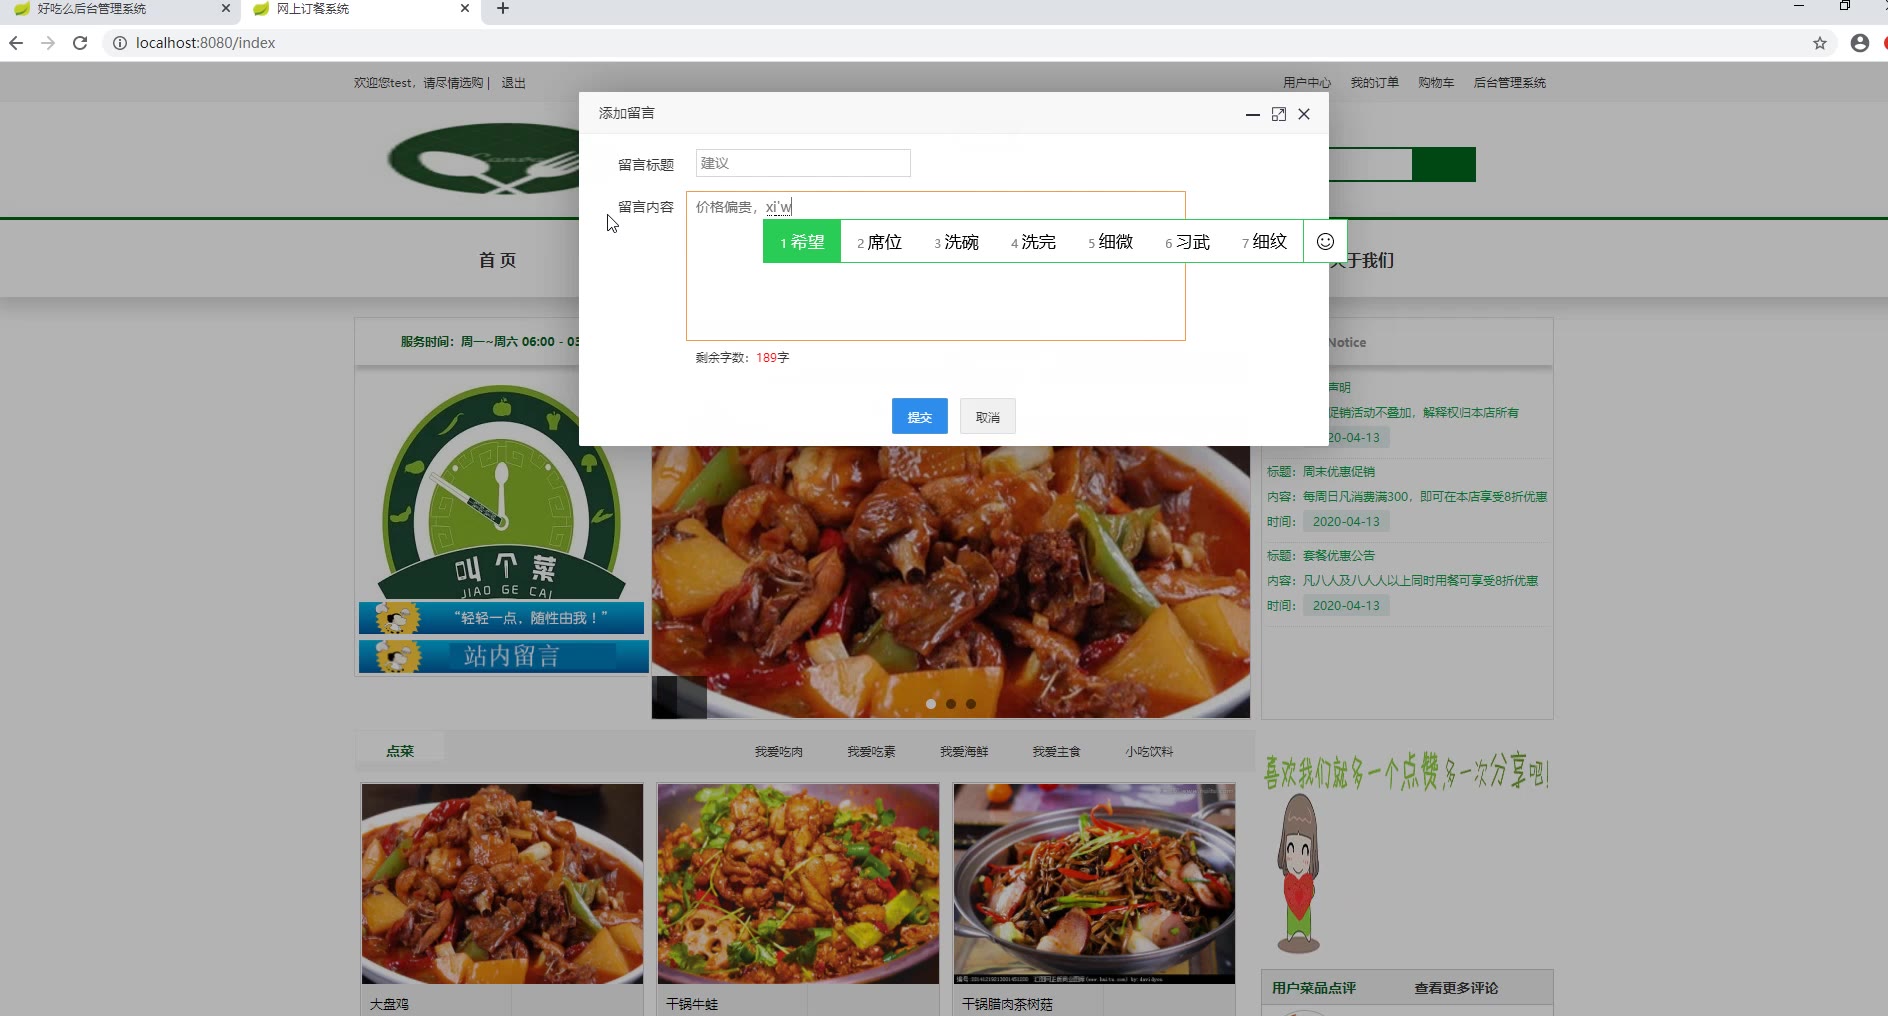Click the browser forward arrow
Image resolution: width=1888 pixels, height=1016 pixels.
pyautogui.click(x=48, y=43)
